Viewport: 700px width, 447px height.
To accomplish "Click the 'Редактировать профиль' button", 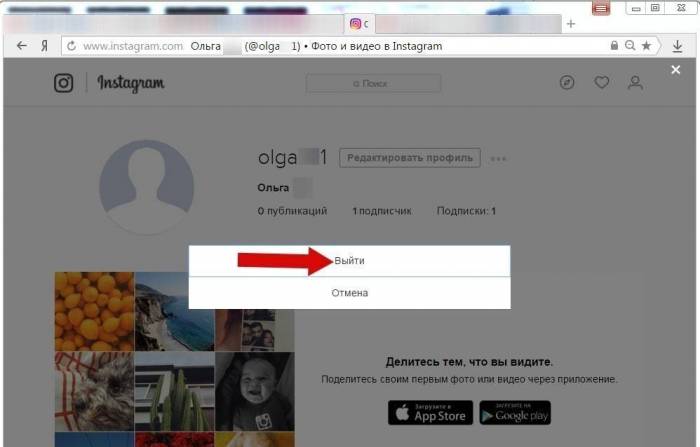I will [410, 158].
